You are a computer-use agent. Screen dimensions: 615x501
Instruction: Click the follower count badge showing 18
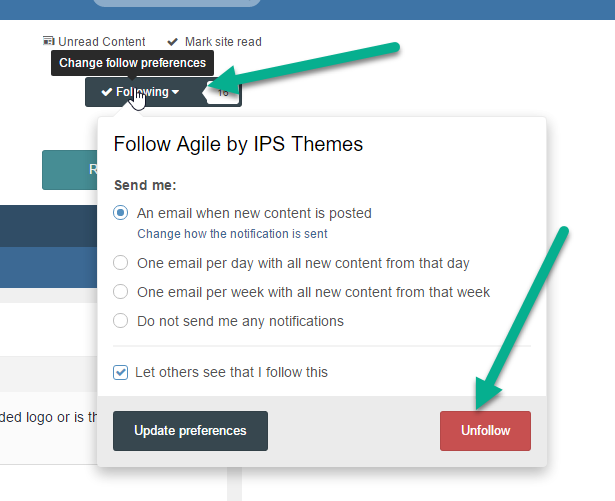tap(224, 92)
